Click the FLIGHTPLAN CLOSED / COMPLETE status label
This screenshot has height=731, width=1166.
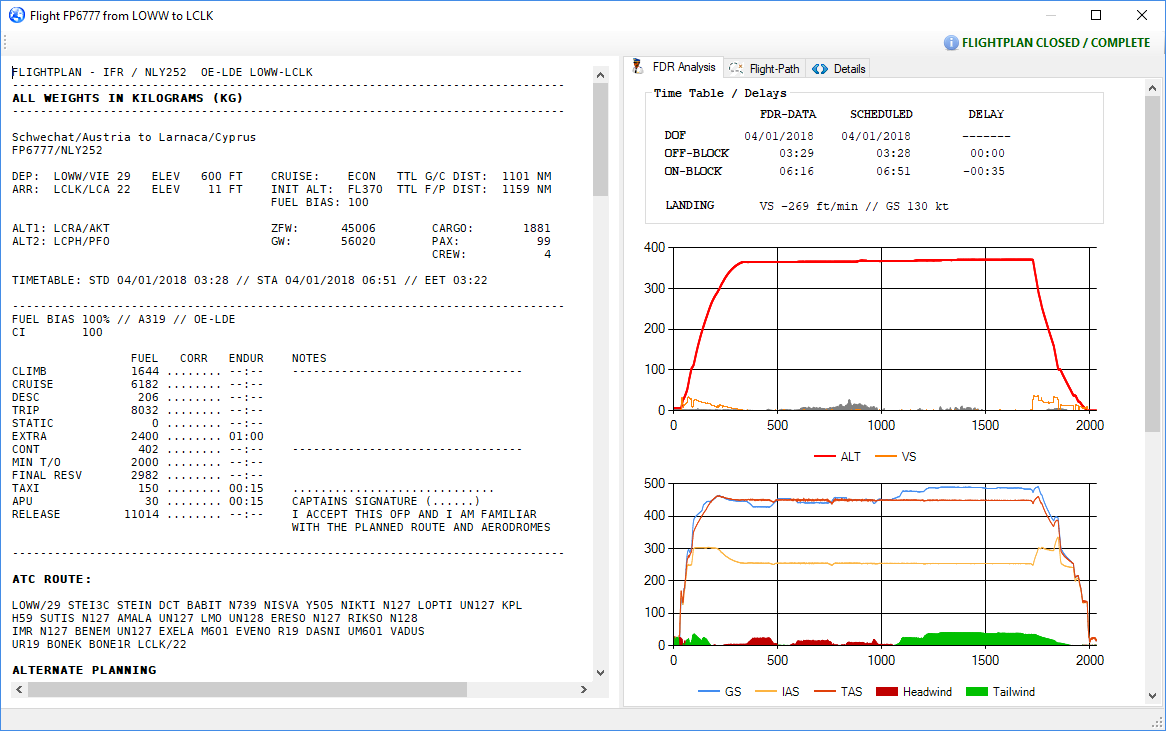coord(1056,42)
